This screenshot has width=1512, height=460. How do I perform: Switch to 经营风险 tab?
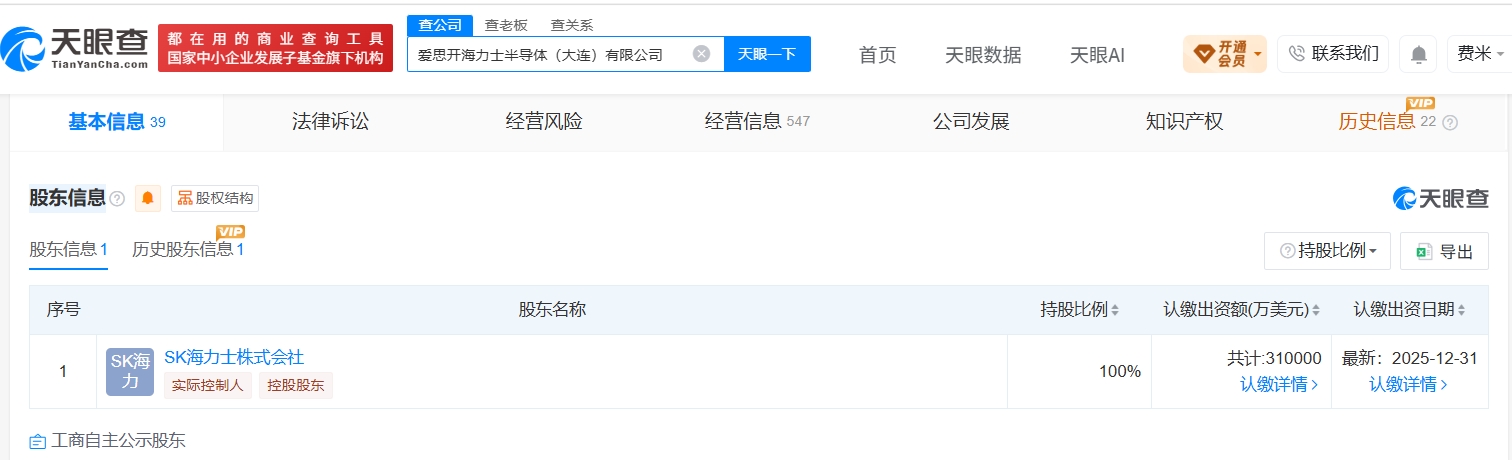544,122
